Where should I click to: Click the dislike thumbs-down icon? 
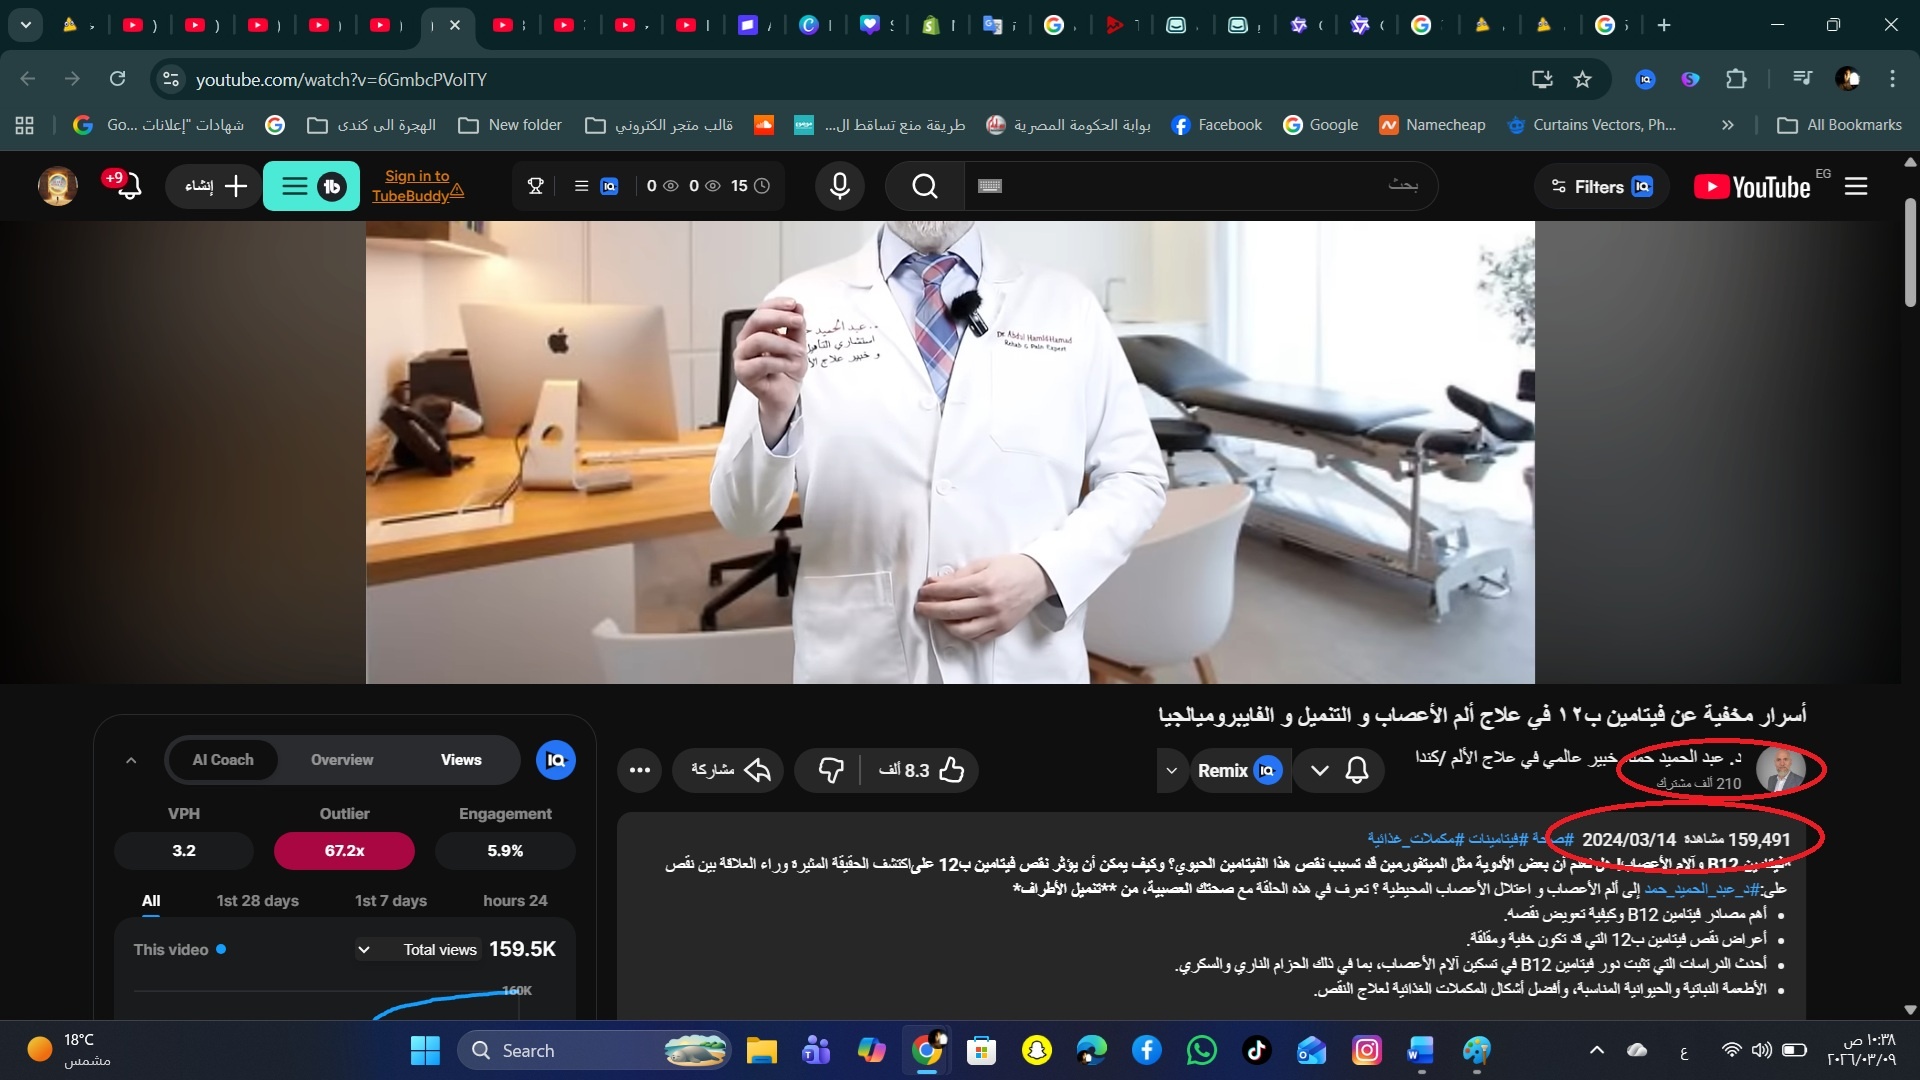pos(830,770)
